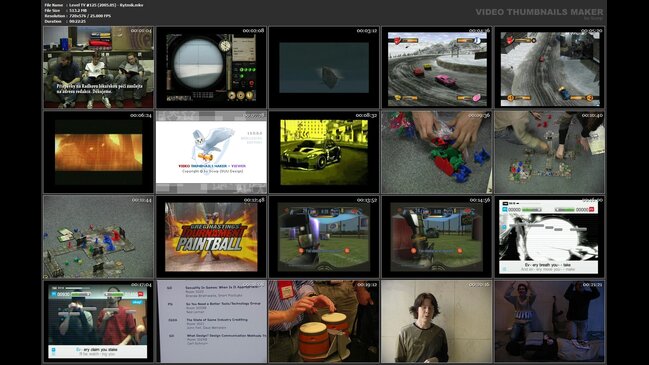Click the Video Thumbnails Maker watermark
Image resolution: width=649 pixels, height=365 pixels.
click(539, 12)
